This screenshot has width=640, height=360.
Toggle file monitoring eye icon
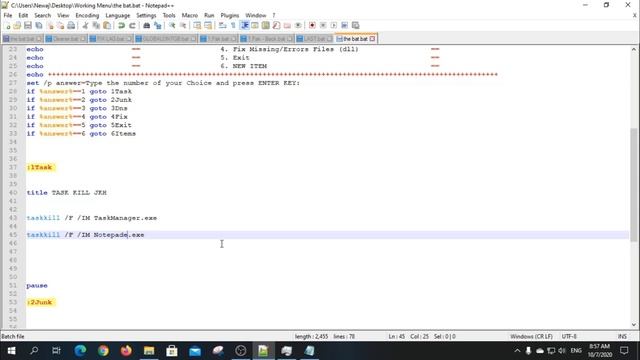click(x=298, y=25)
